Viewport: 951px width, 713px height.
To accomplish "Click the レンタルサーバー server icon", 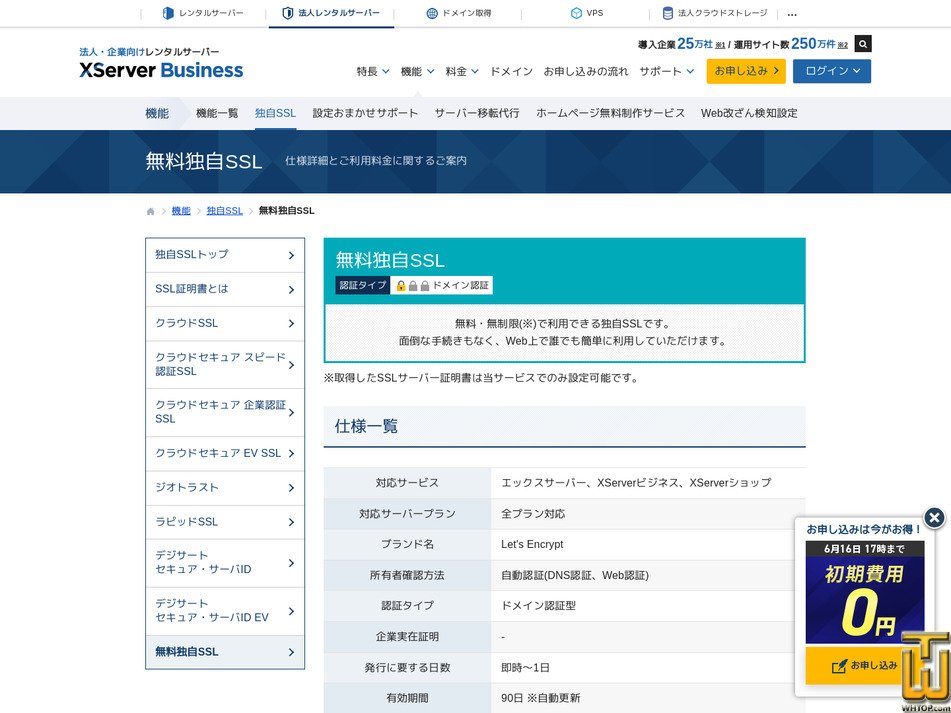I will pos(168,13).
